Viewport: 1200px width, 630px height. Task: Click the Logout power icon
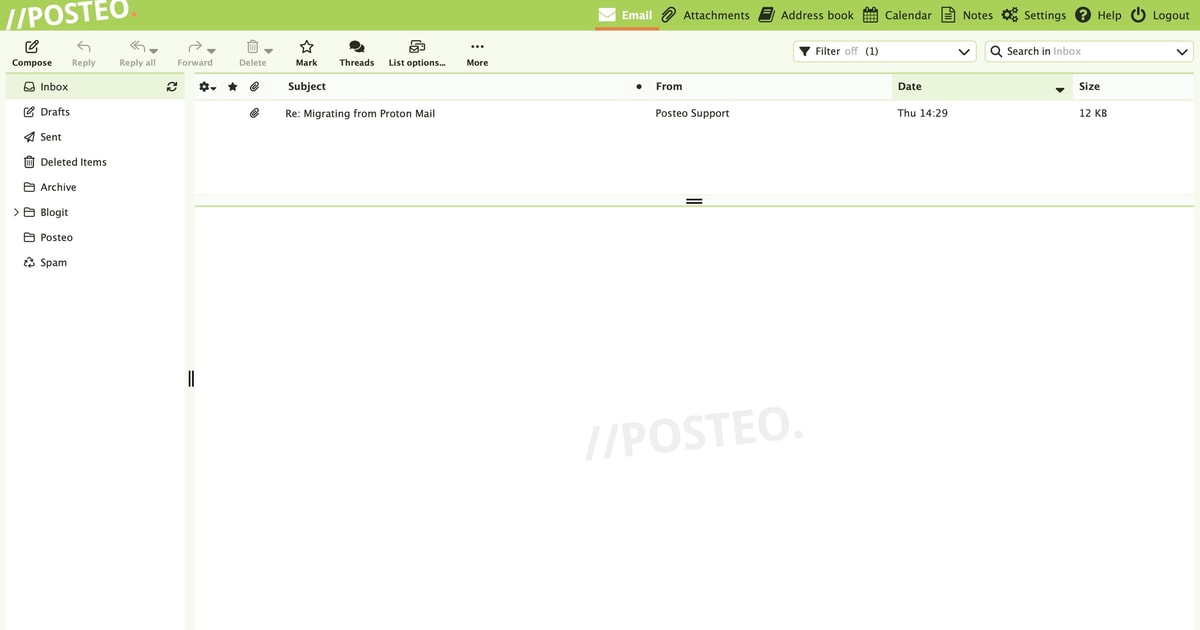(x=1138, y=15)
